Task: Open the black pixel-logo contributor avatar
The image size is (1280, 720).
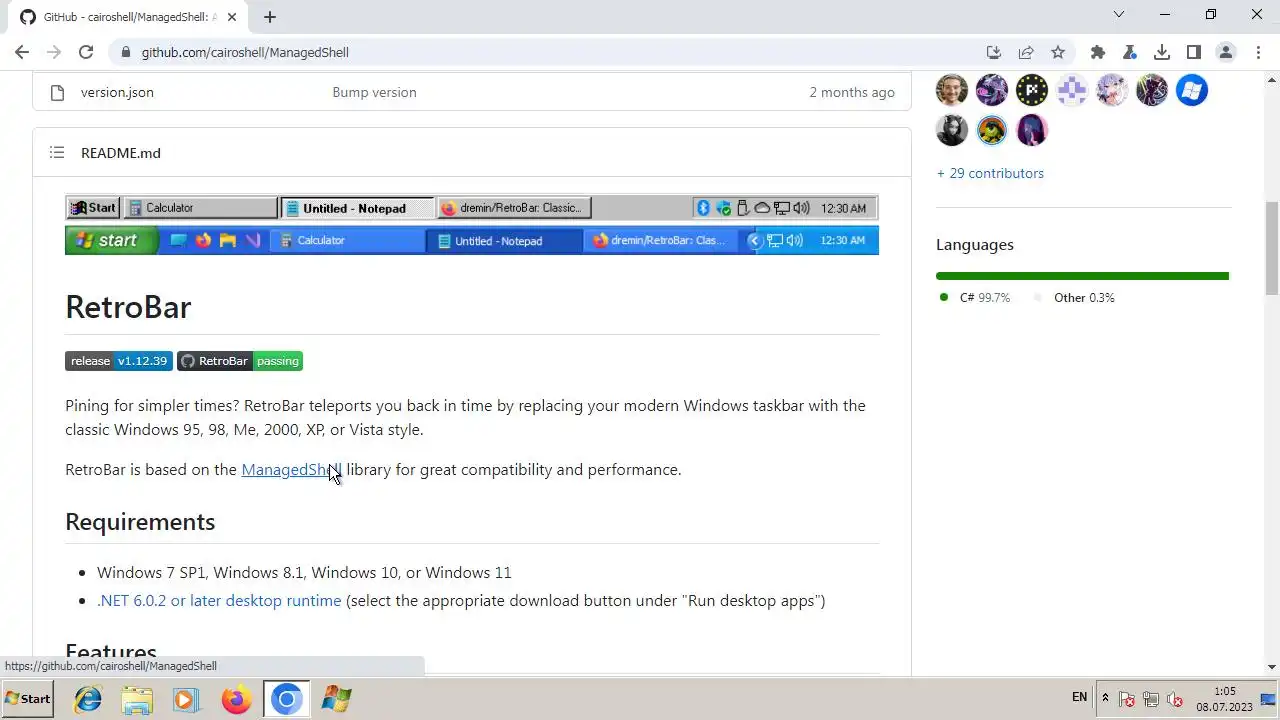Action: click(x=1032, y=90)
